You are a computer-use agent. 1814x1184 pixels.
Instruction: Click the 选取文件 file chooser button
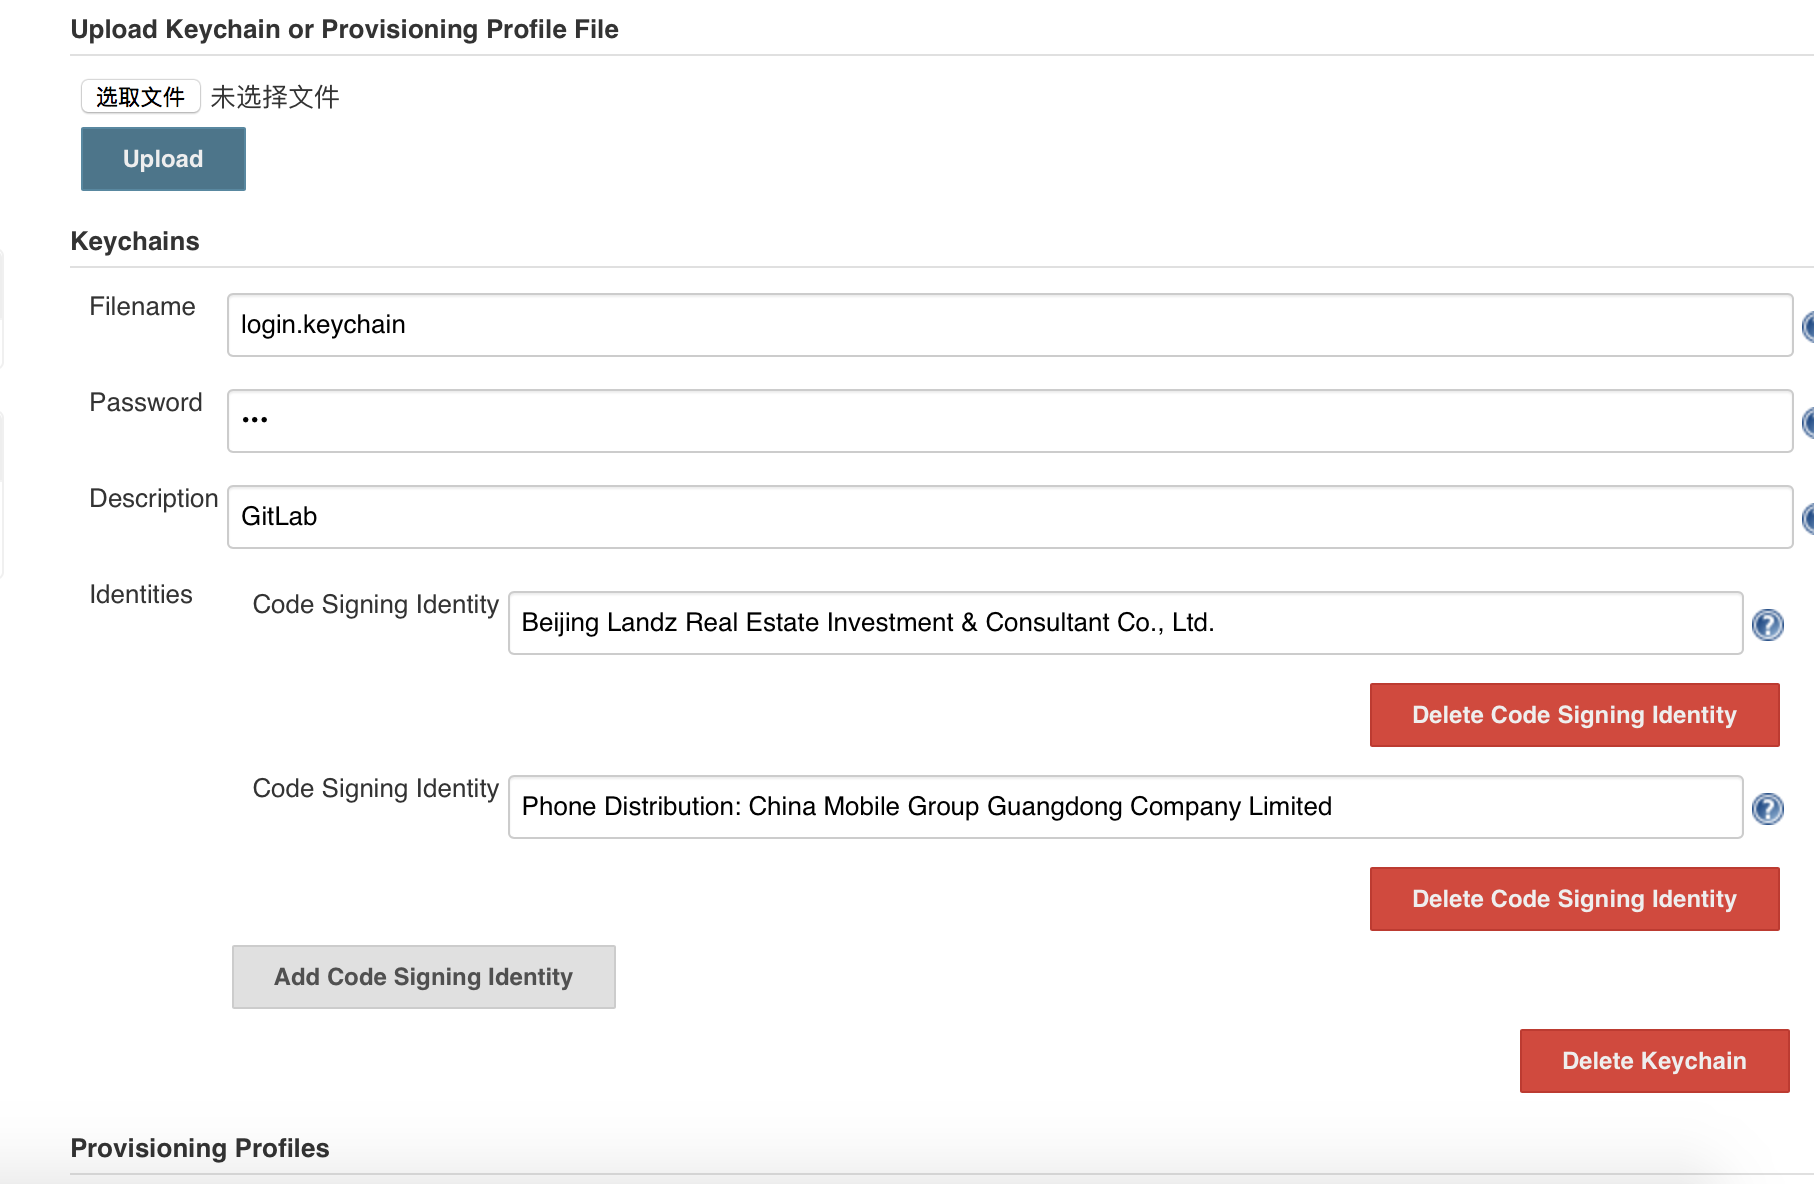coord(140,97)
